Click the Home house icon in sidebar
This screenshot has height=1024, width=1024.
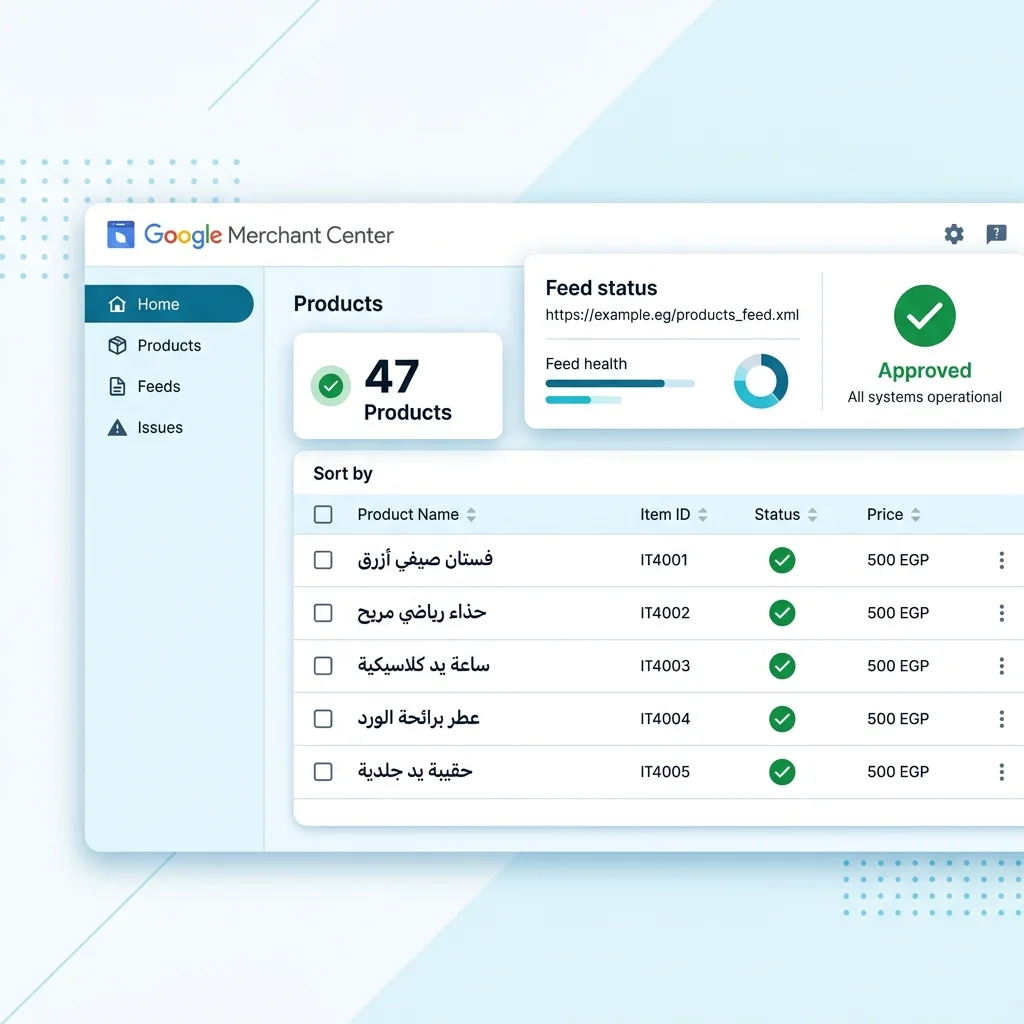click(x=118, y=304)
